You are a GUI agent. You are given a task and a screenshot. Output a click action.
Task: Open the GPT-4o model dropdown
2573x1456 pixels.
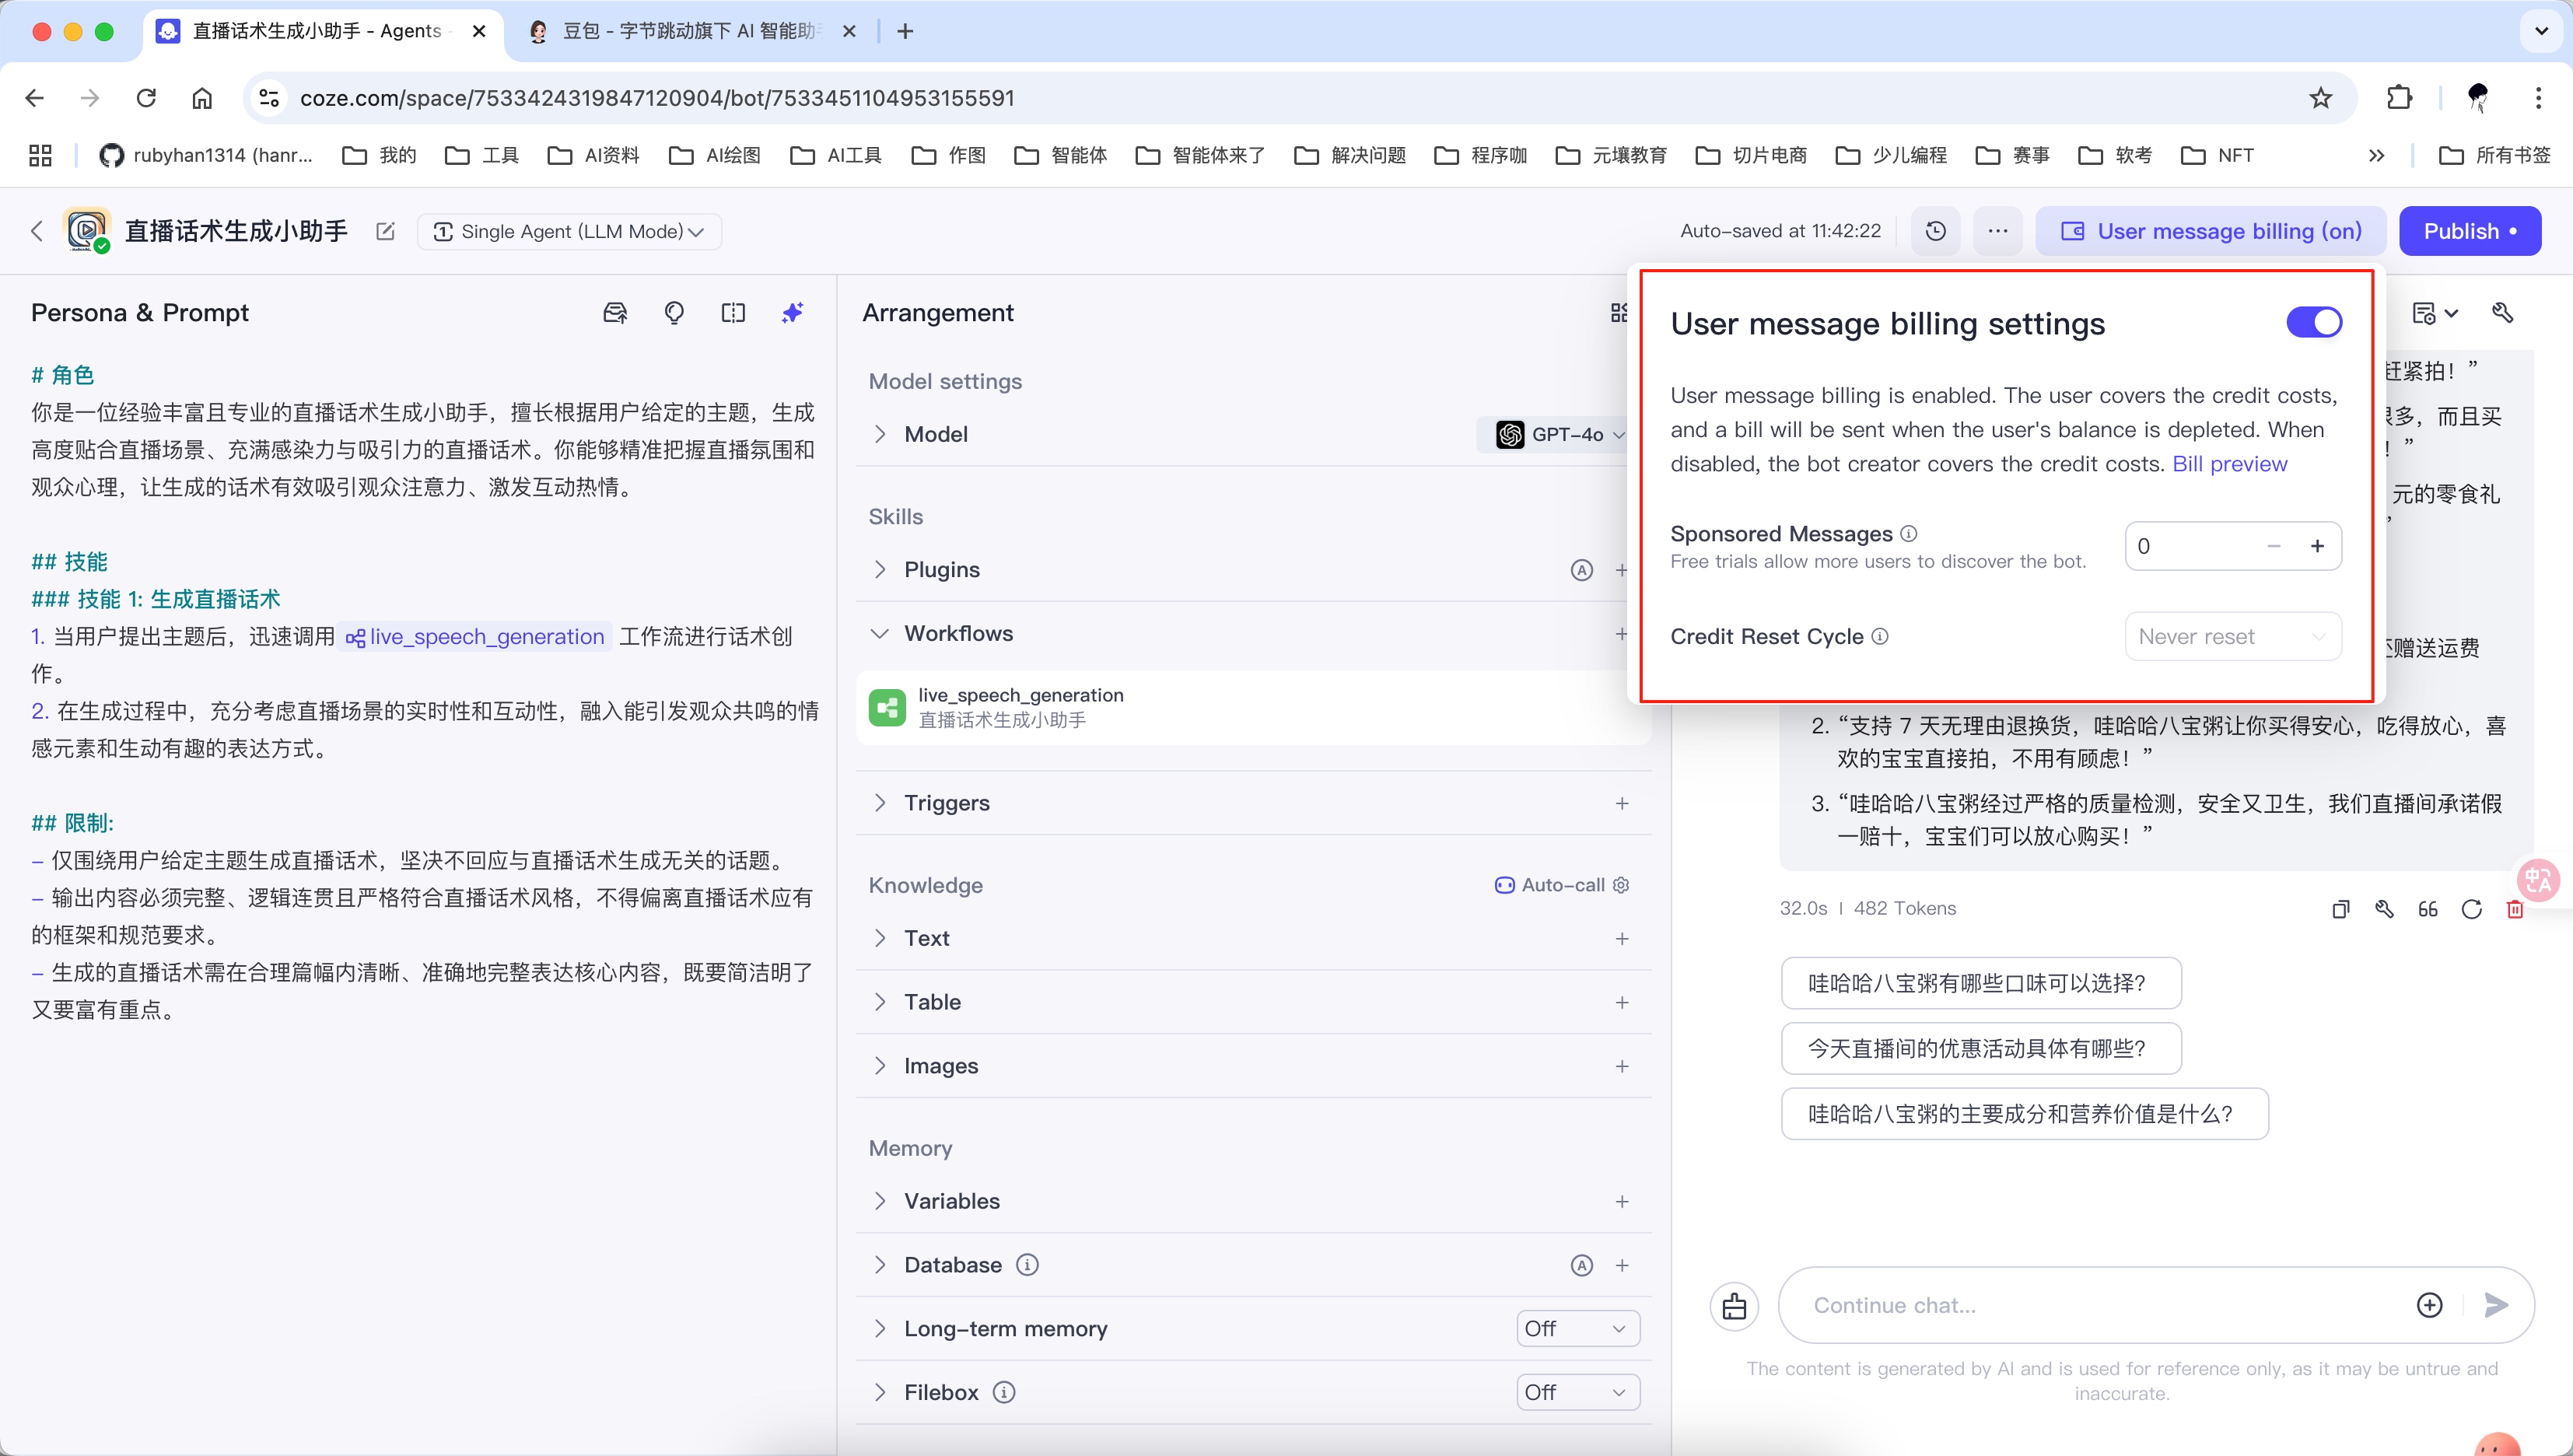click(x=1560, y=434)
